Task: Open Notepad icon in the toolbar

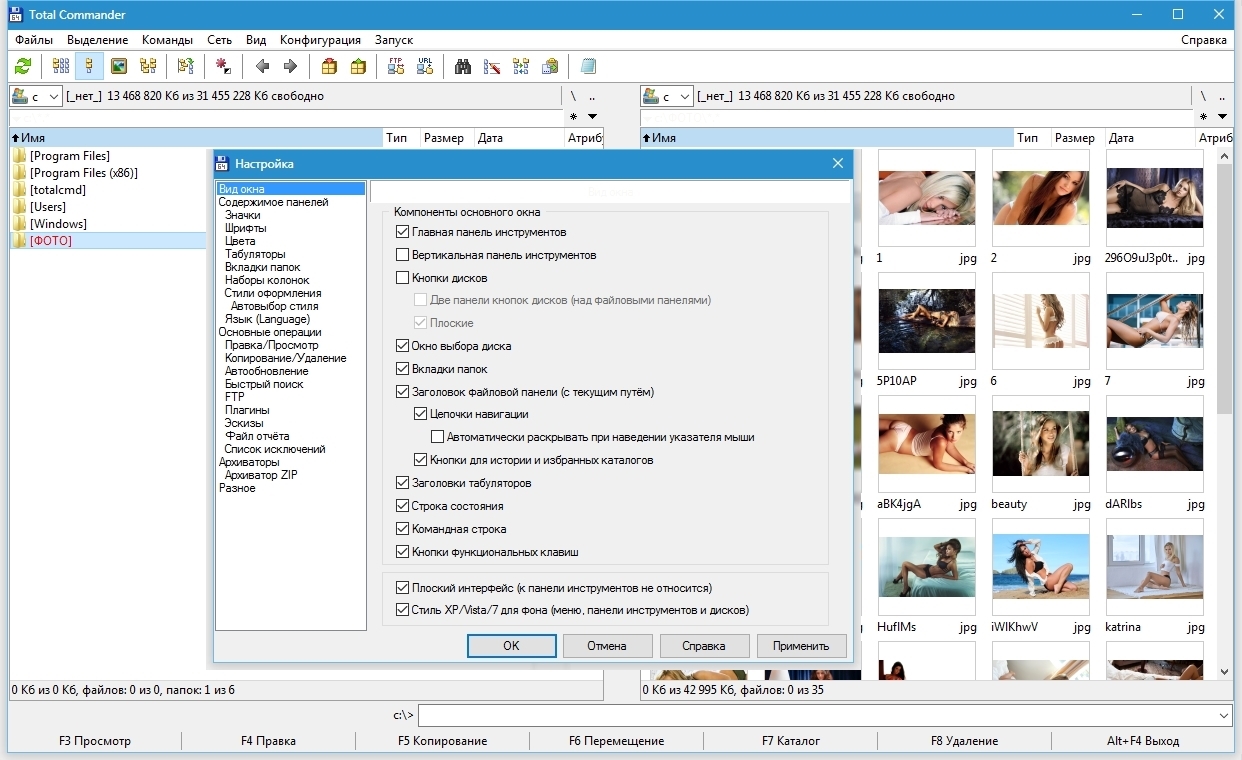Action: point(588,67)
